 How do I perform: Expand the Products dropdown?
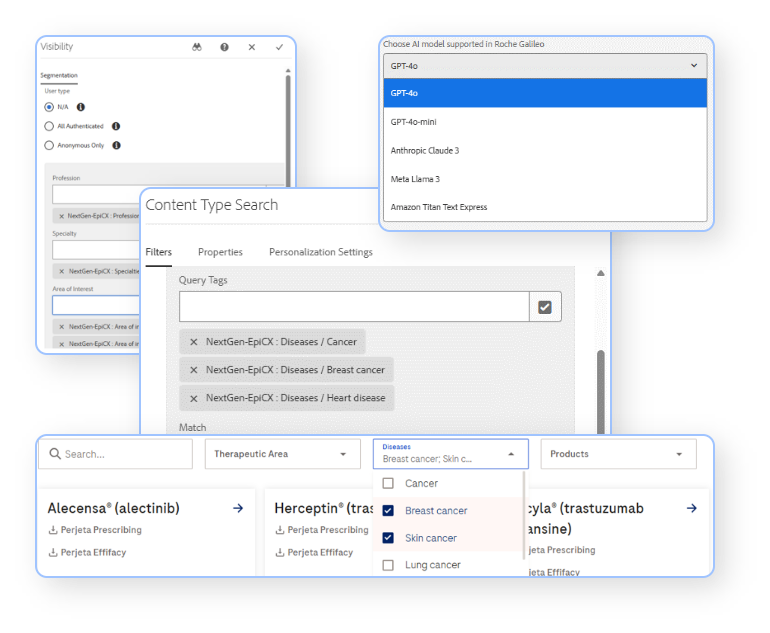pos(619,454)
